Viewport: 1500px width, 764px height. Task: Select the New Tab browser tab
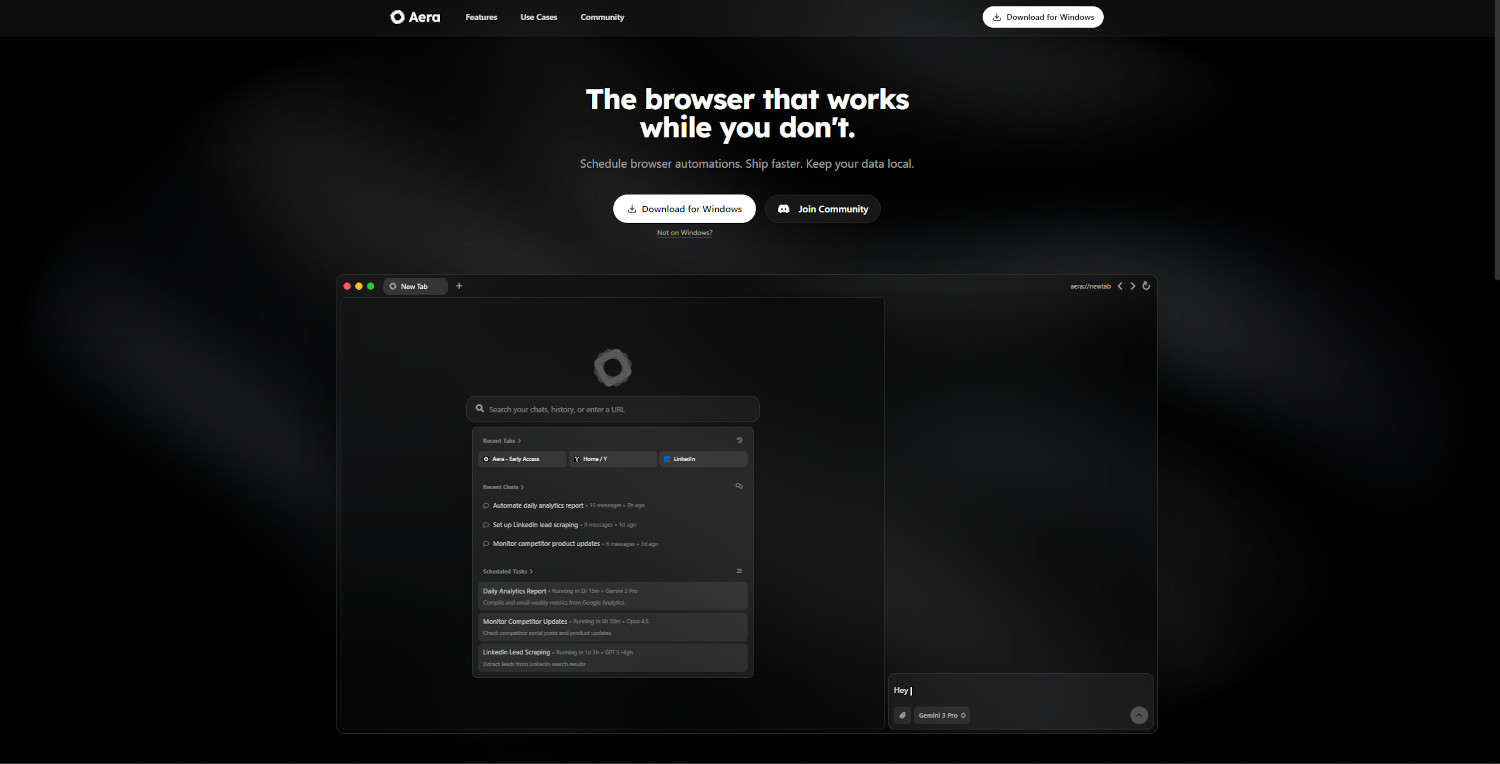point(414,286)
